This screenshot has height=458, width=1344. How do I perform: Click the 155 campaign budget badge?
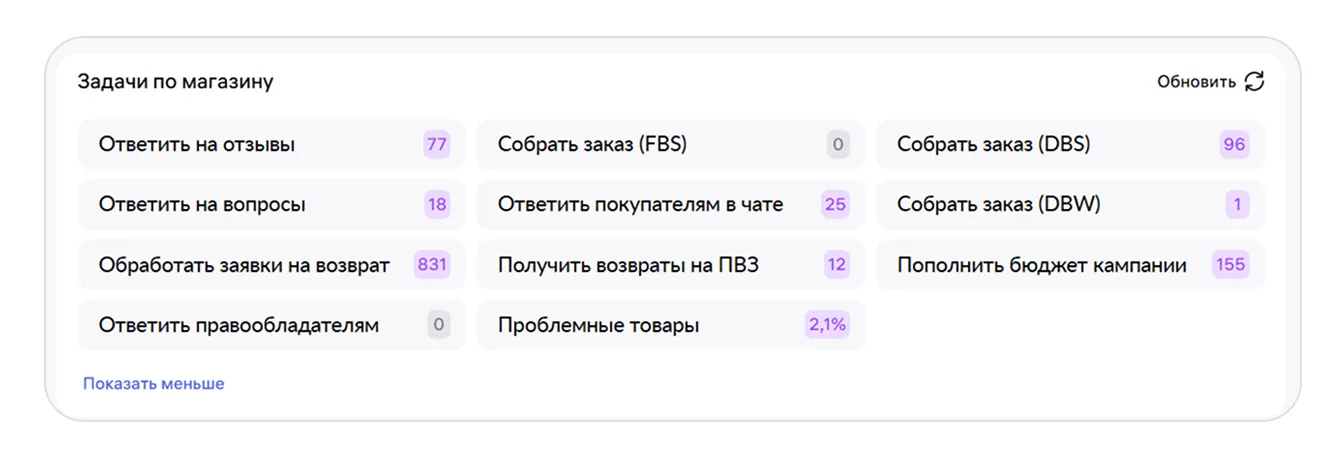tap(1231, 265)
